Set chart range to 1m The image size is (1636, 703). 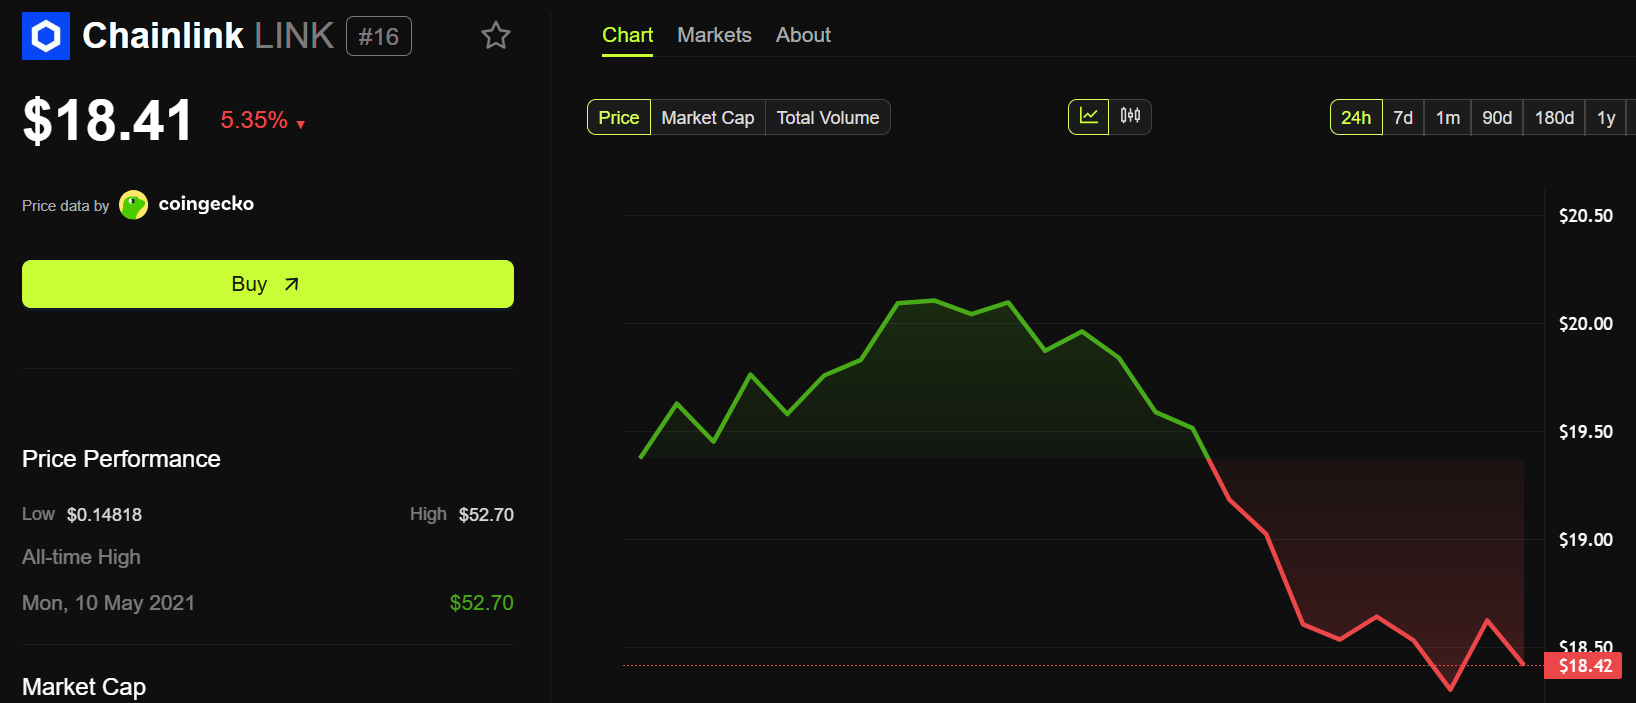[1448, 117]
